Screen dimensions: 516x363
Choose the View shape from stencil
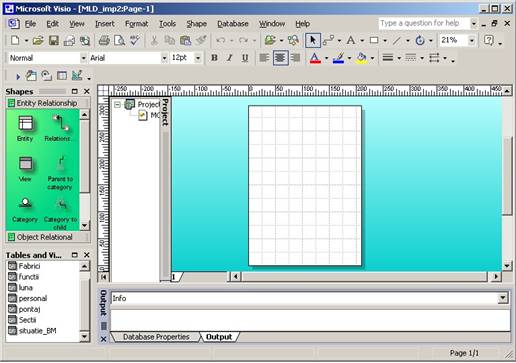(25, 169)
